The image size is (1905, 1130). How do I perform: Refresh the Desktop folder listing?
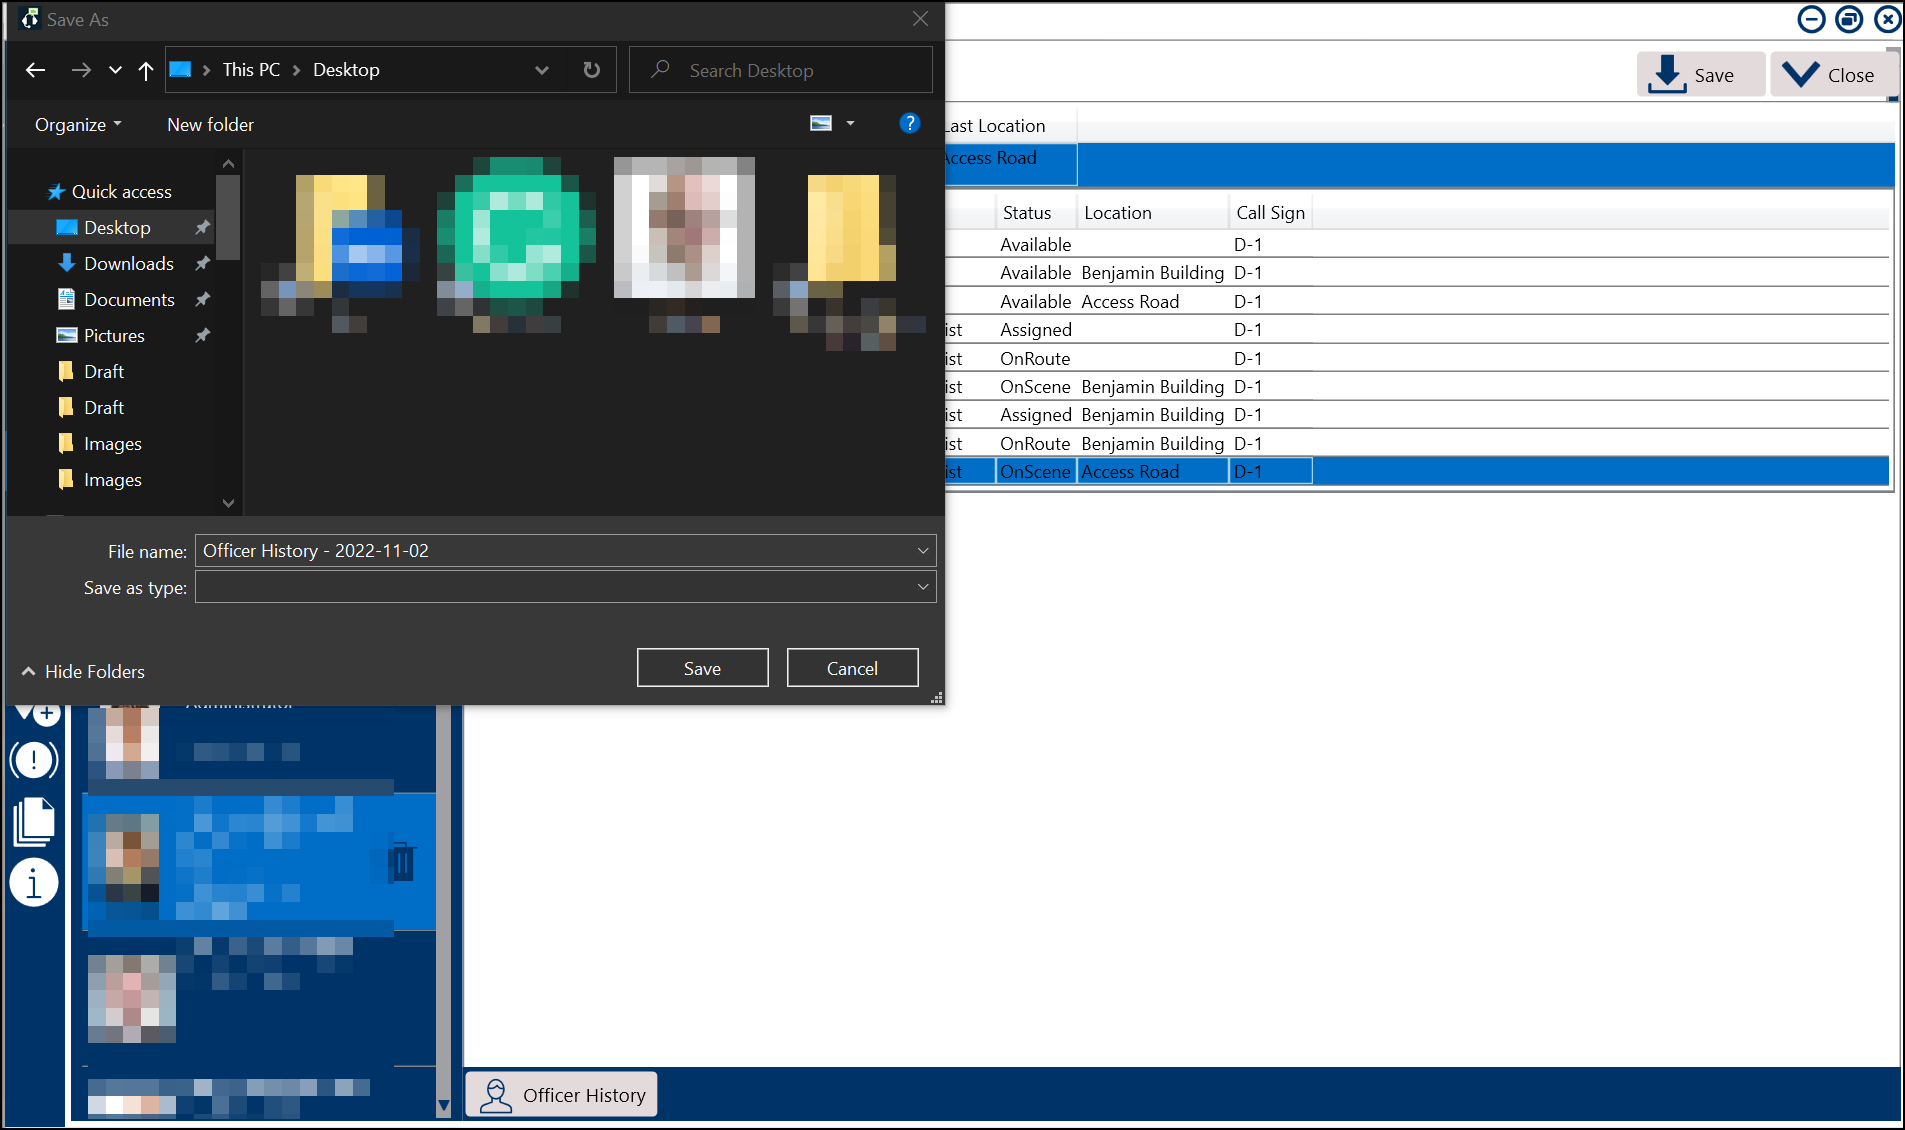pos(592,70)
